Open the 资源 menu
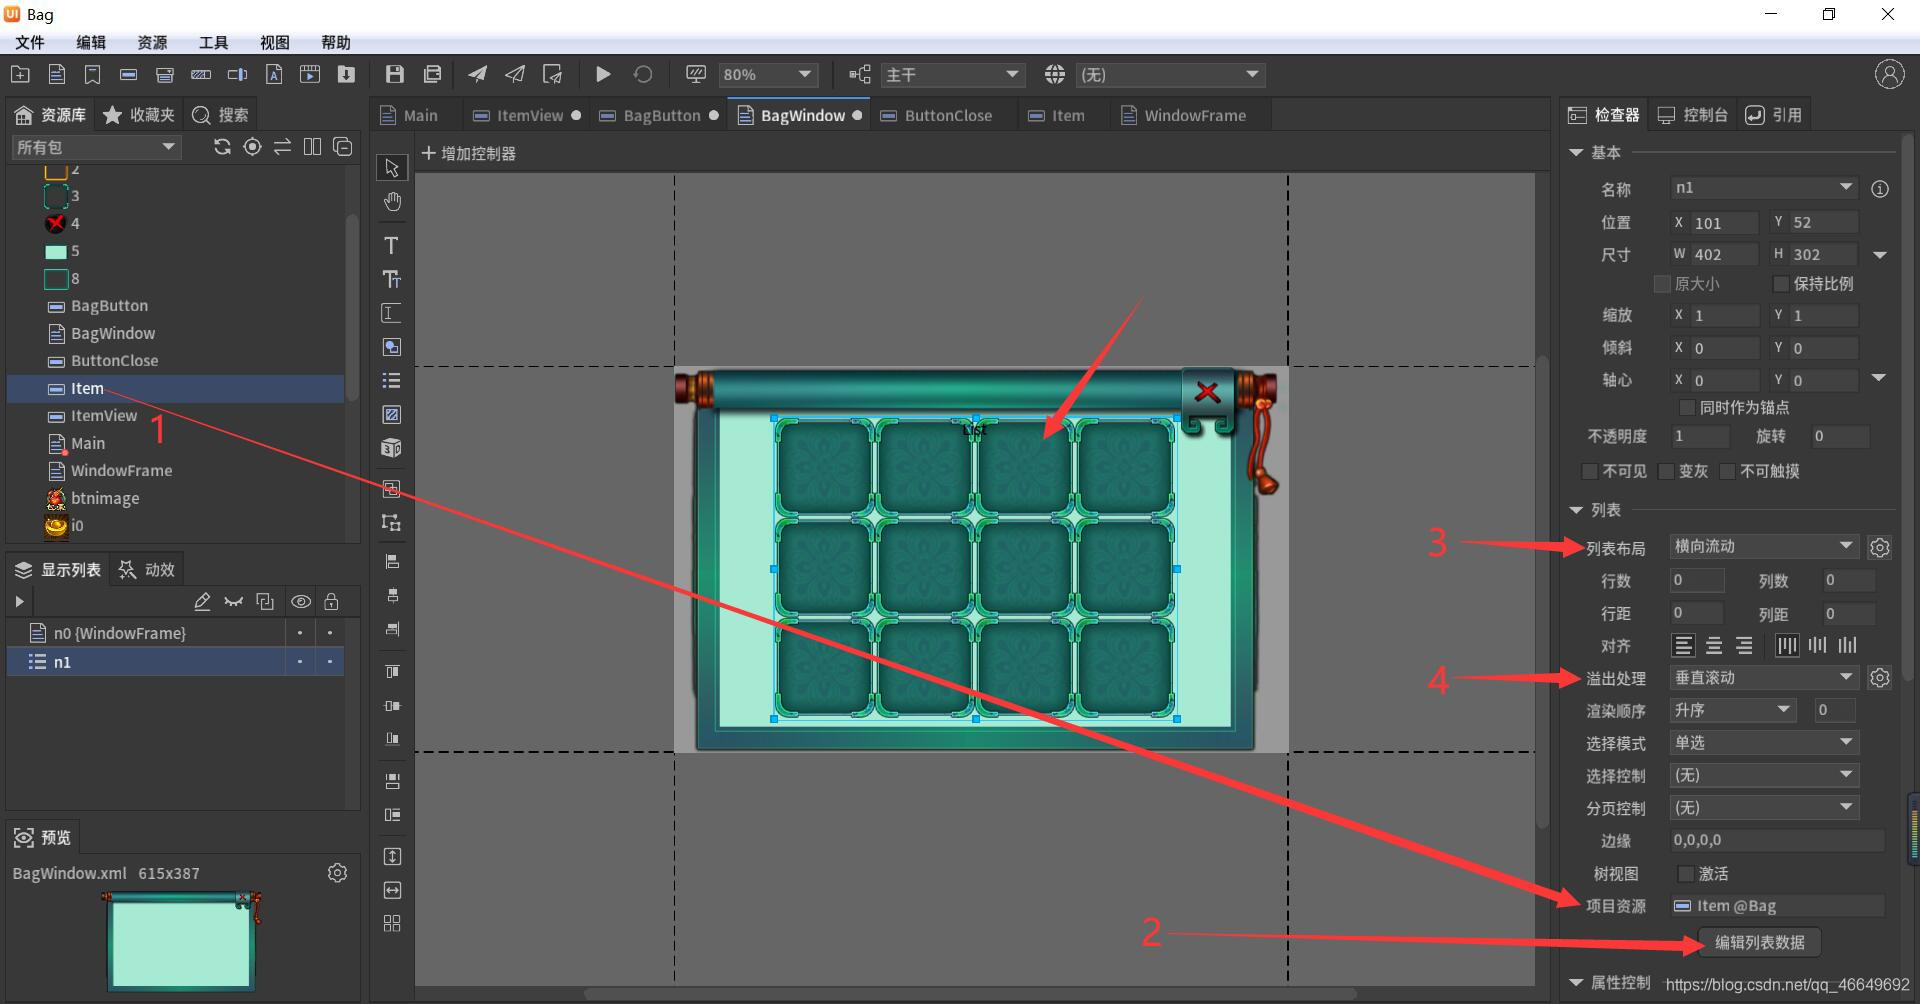The image size is (1920, 1004). (x=152, y=42)
